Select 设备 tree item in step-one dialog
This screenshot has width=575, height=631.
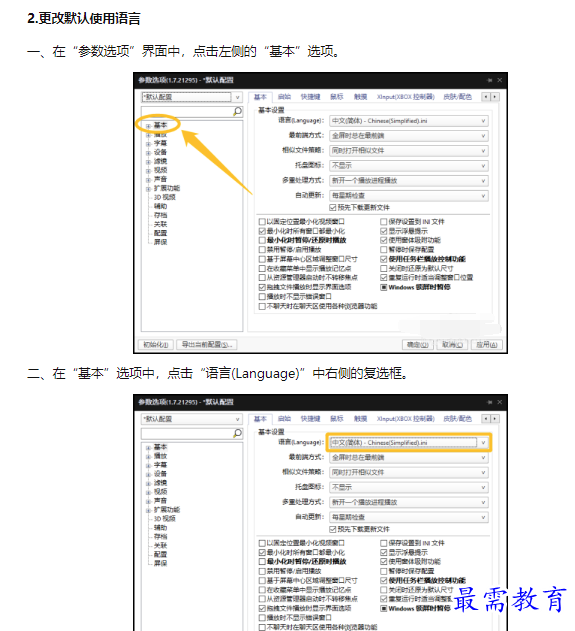point(160,152)
